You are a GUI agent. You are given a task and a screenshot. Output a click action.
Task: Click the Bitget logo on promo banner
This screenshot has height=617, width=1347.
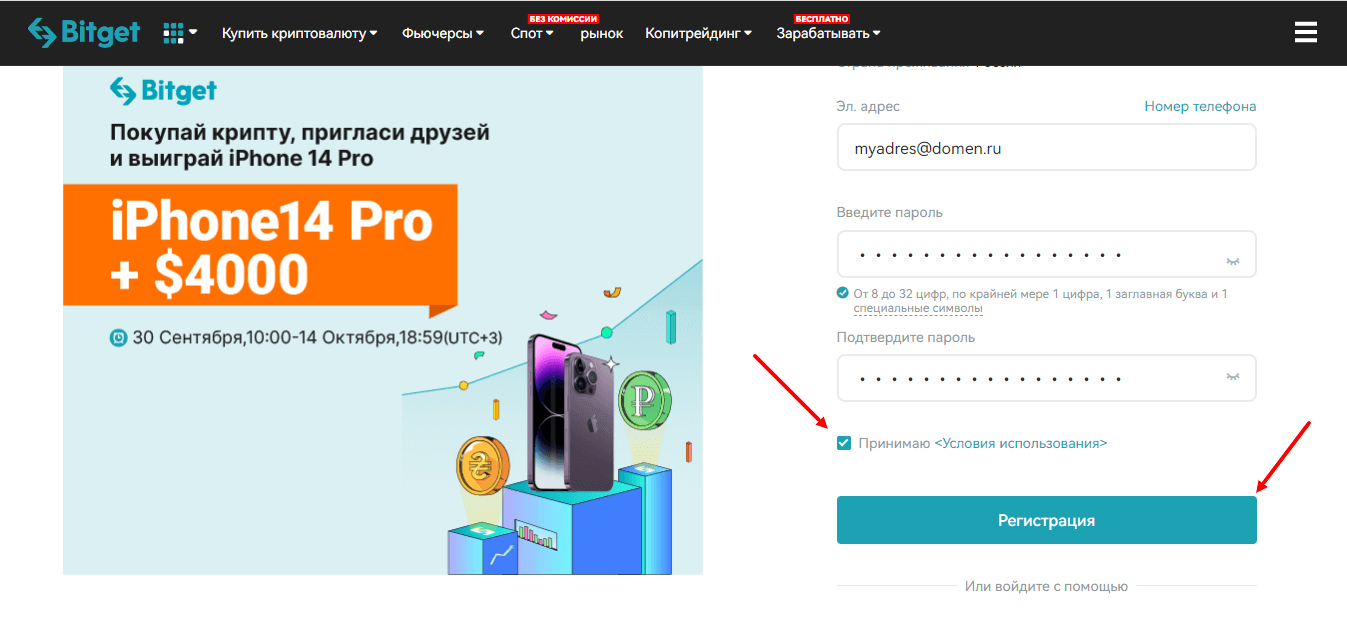pyautogui.click(x=164, y=91)
